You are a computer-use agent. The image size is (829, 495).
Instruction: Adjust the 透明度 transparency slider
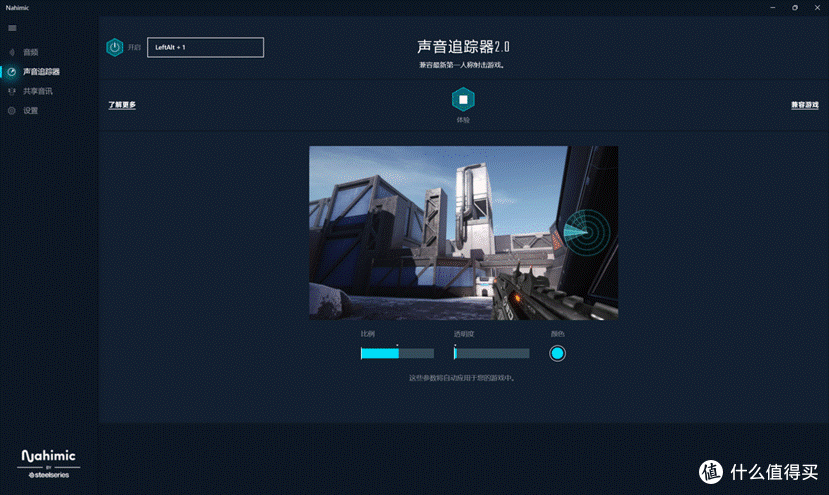coord(492,353)
